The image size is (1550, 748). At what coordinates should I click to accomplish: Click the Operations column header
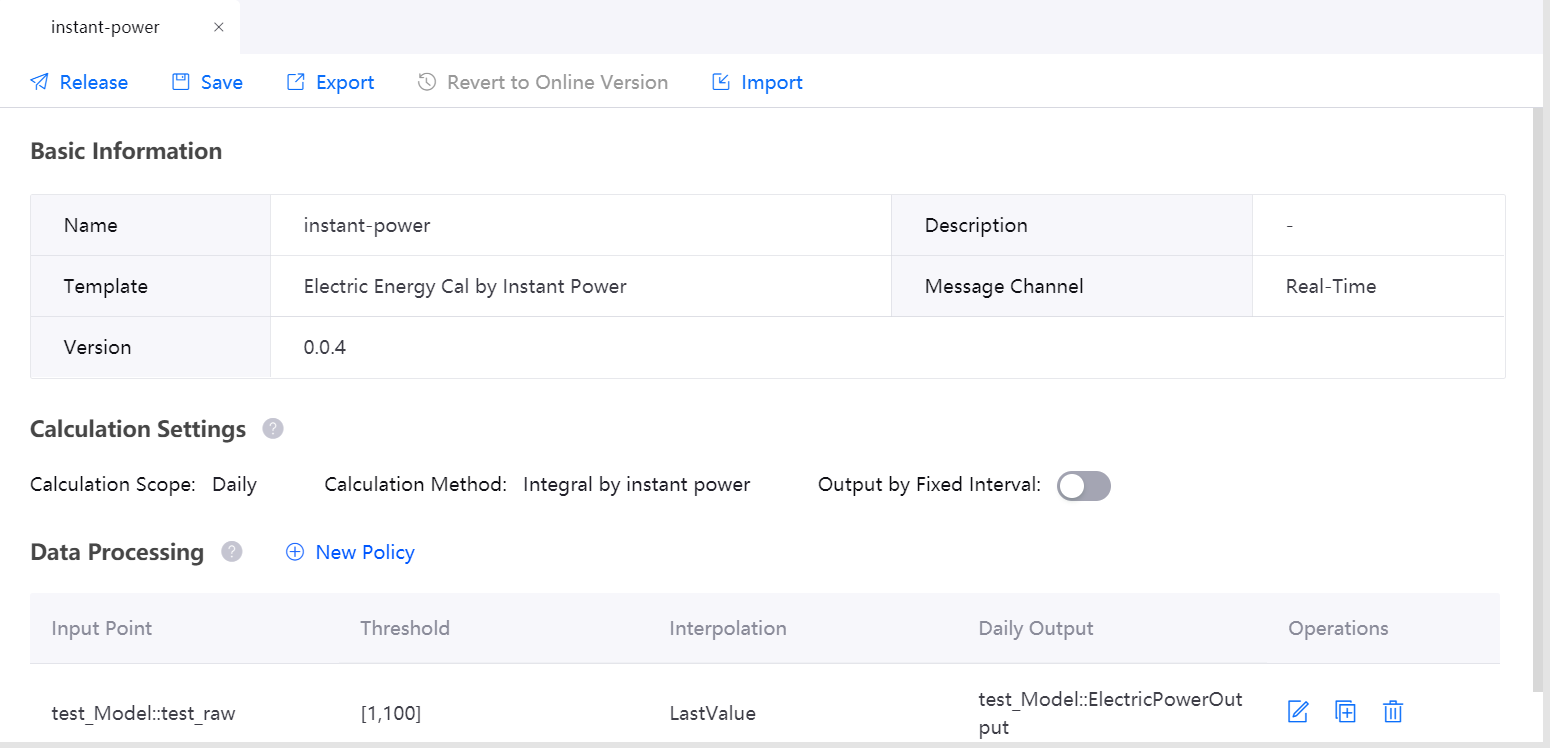[x=1338, y=628]
